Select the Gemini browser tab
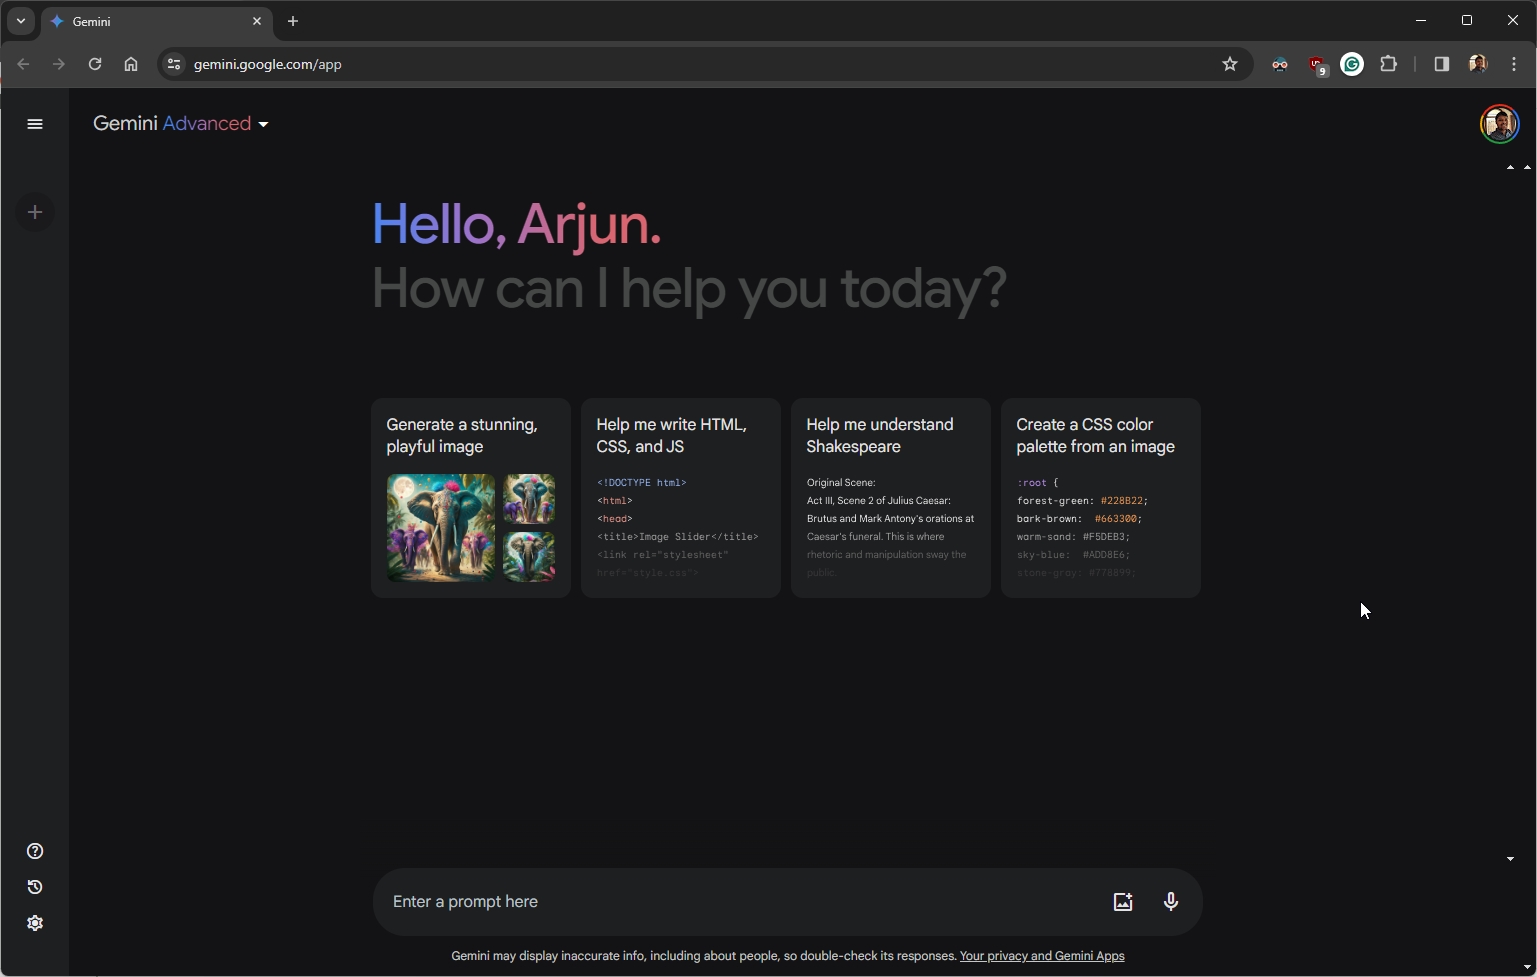 [140, 21]
